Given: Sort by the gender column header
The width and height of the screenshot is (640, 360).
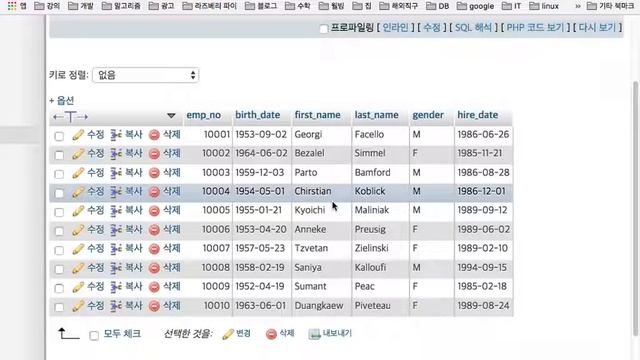Looking at the screenshot, I should [x=428, y=115].
